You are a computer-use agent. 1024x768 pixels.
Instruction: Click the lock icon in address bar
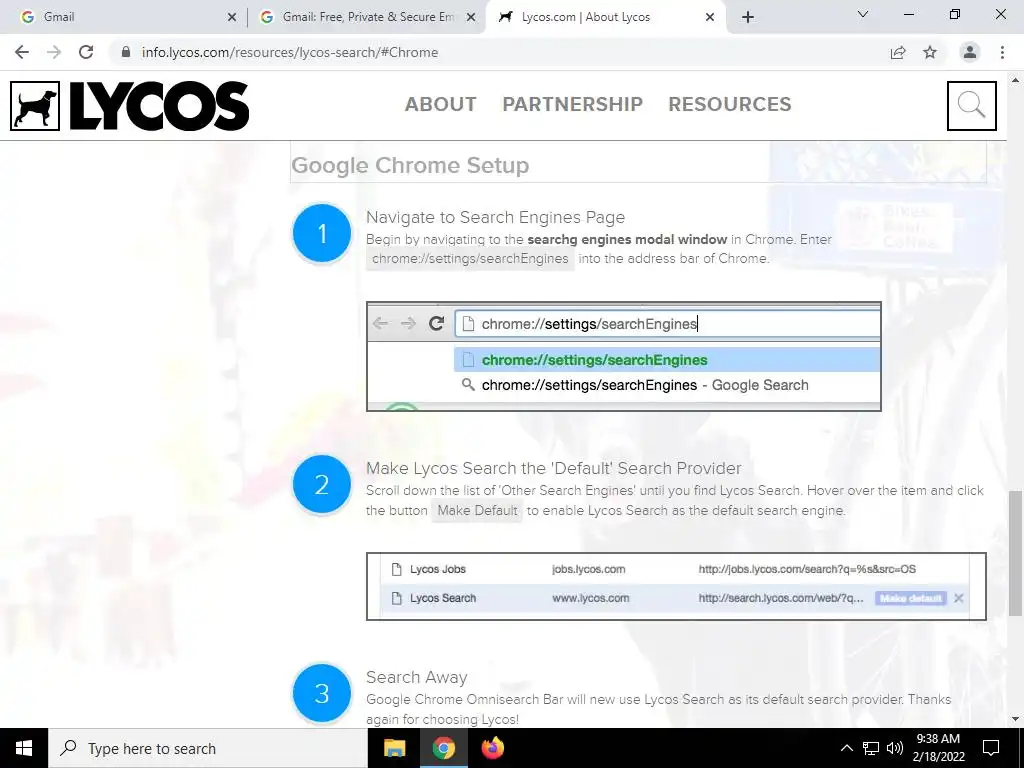126,52
